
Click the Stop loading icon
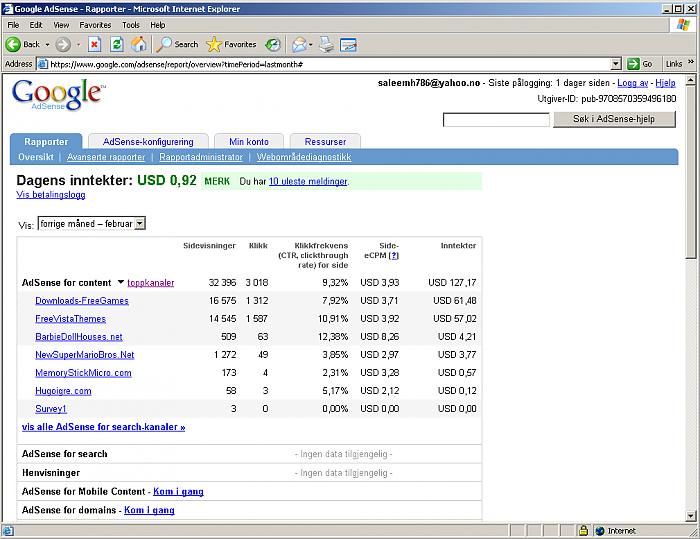[94, 44]
